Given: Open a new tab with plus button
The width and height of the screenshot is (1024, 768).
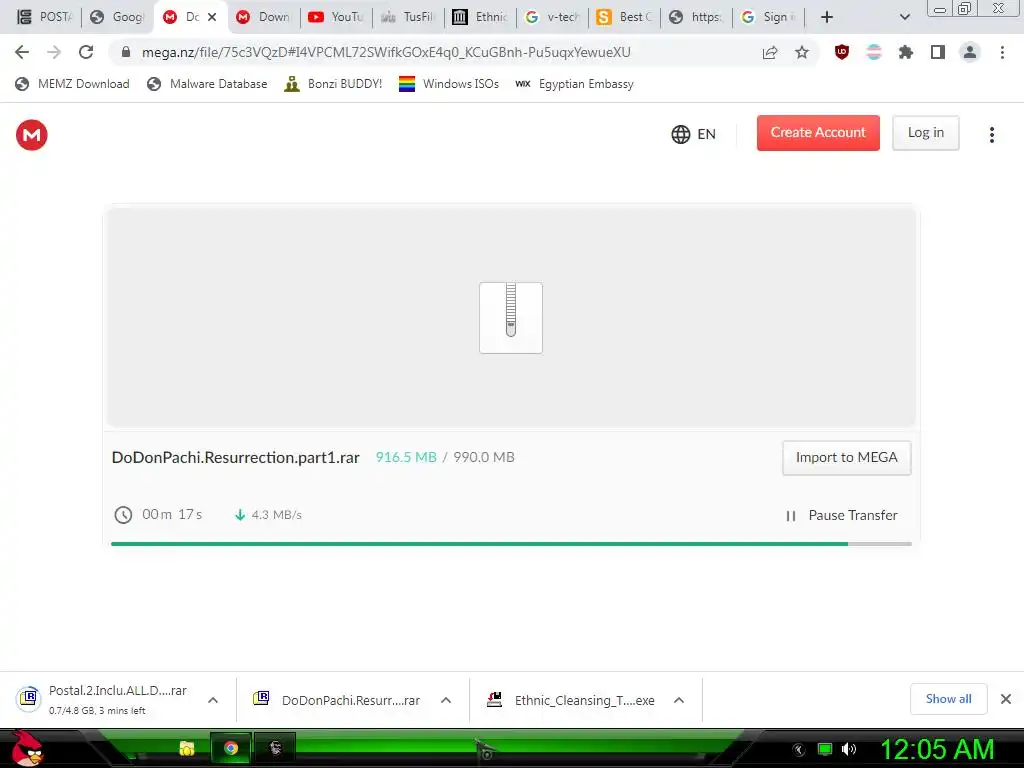Looking at the screenshot, I should [827, 17].
